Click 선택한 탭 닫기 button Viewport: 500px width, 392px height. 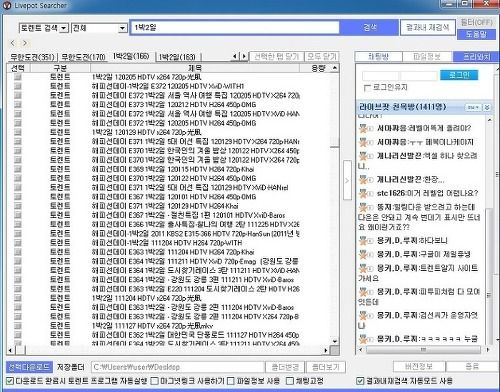pos(277,56)
